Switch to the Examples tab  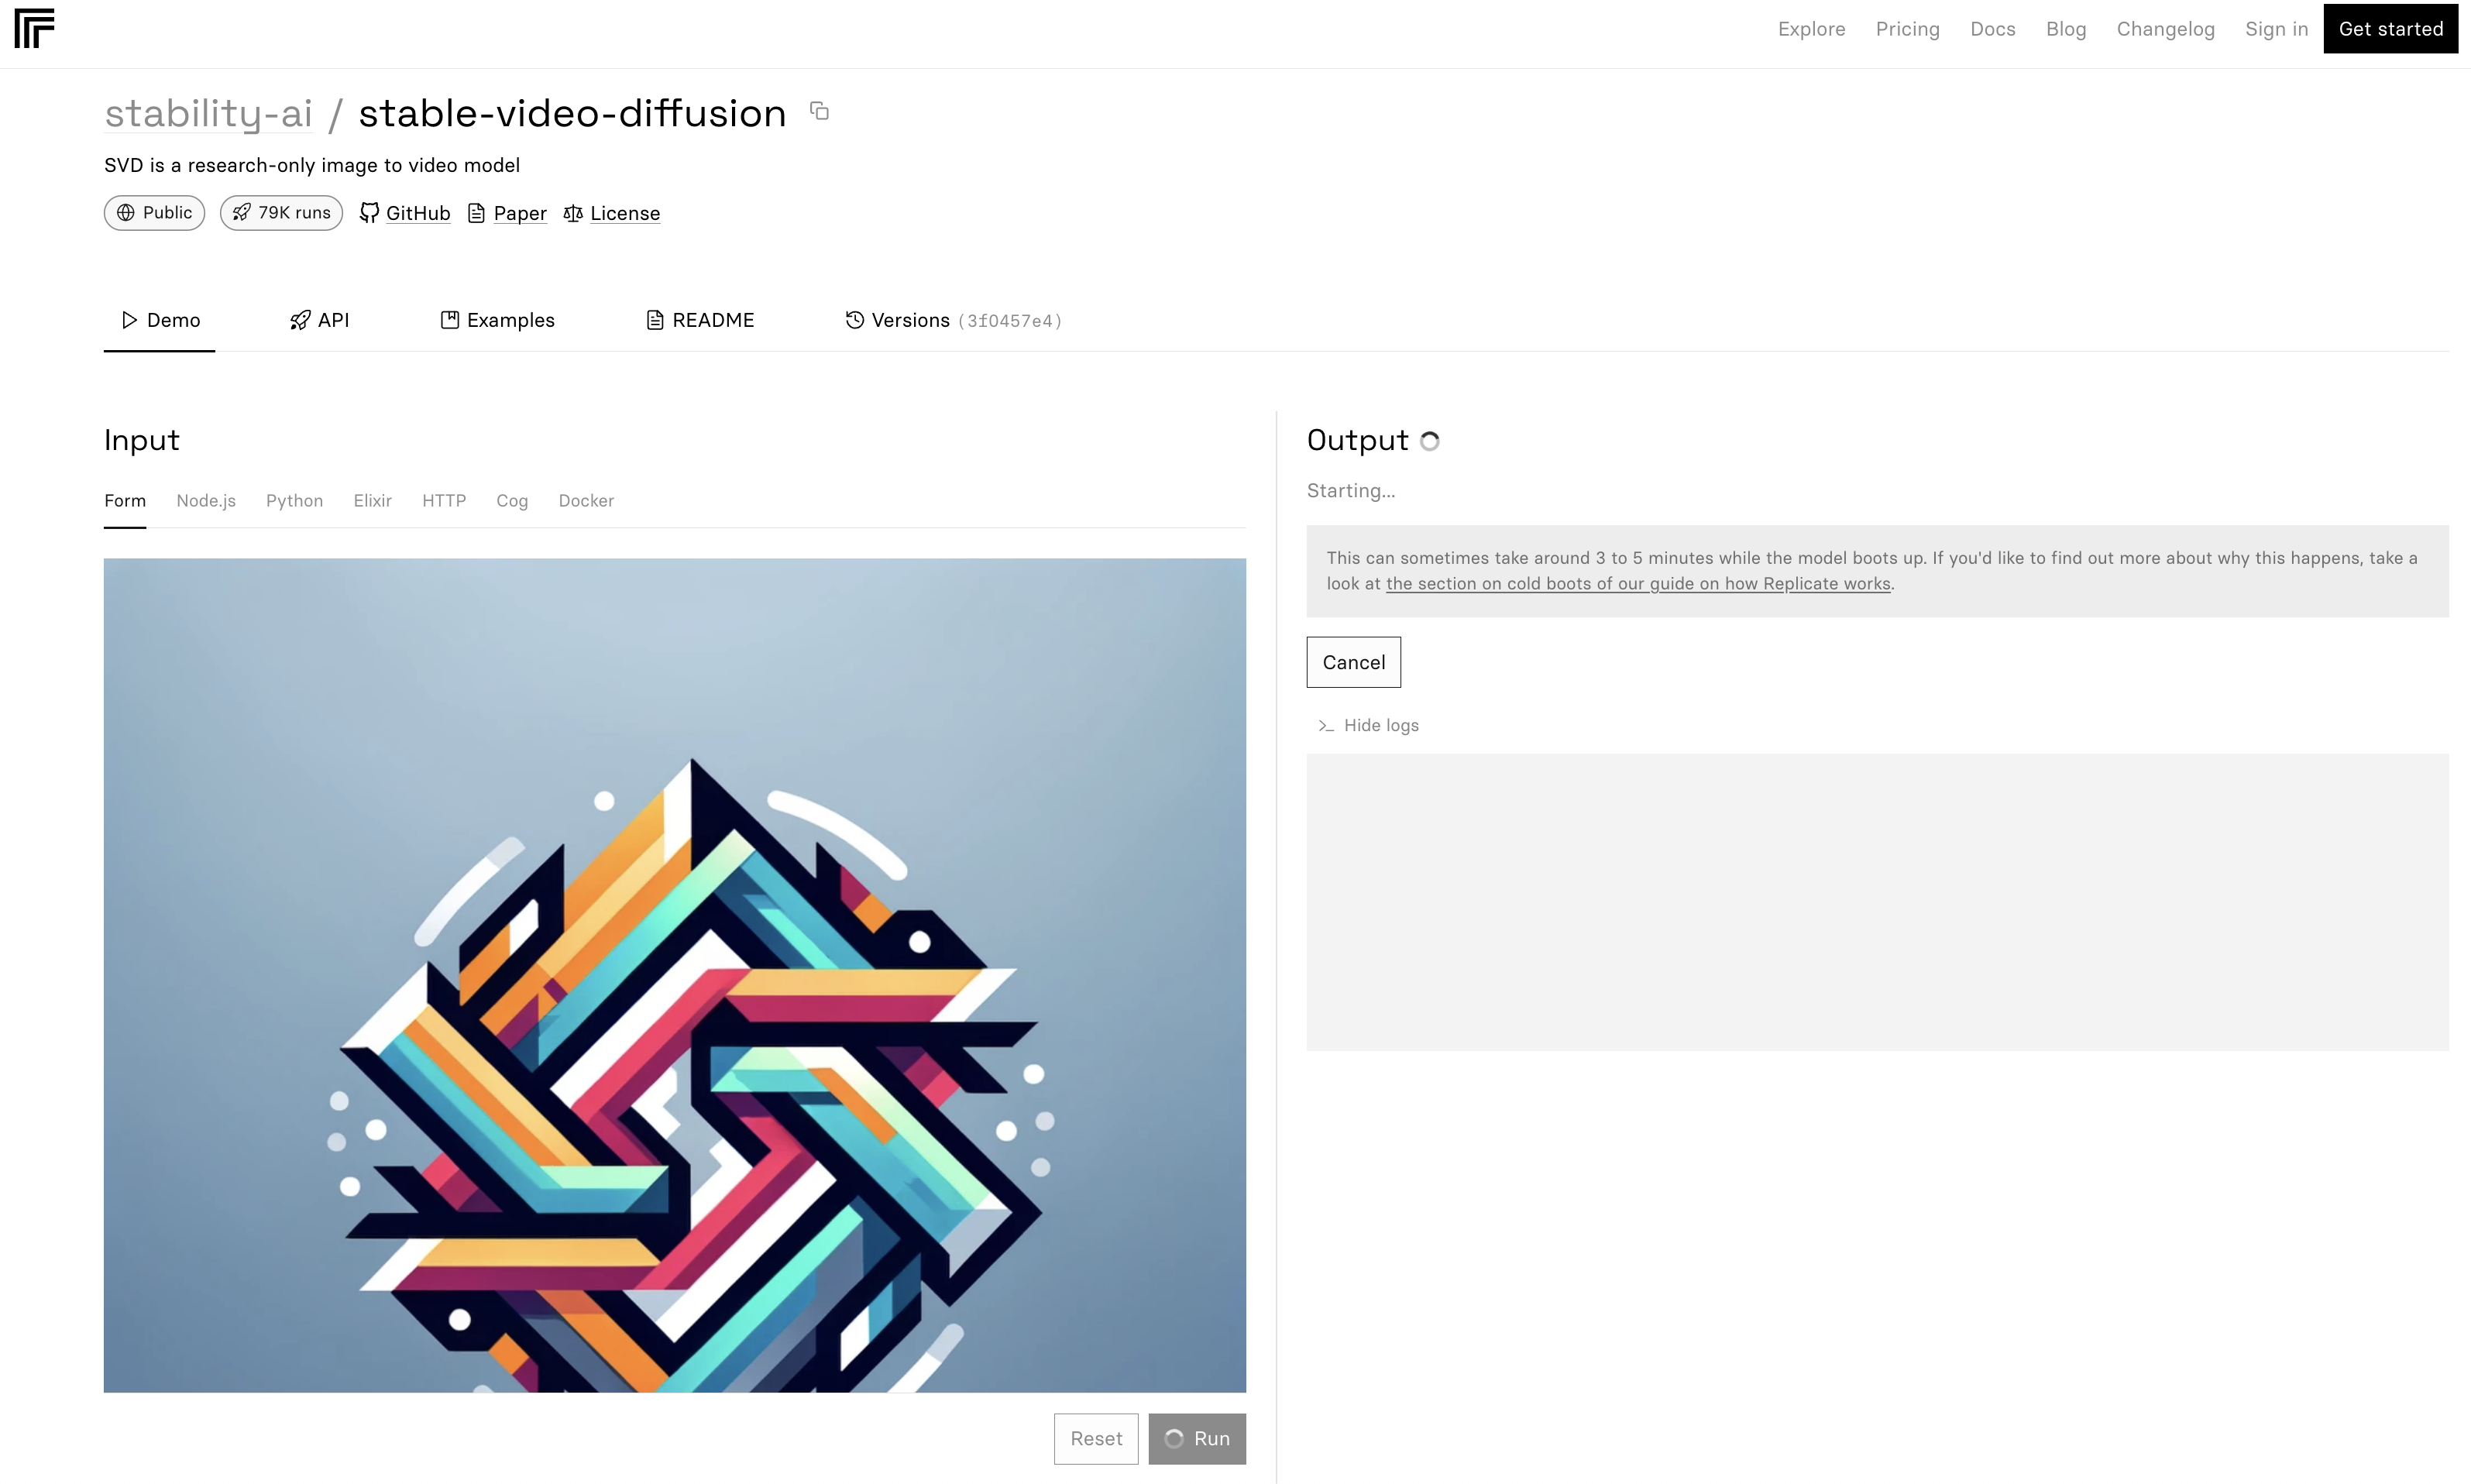(x=498, y=319)
